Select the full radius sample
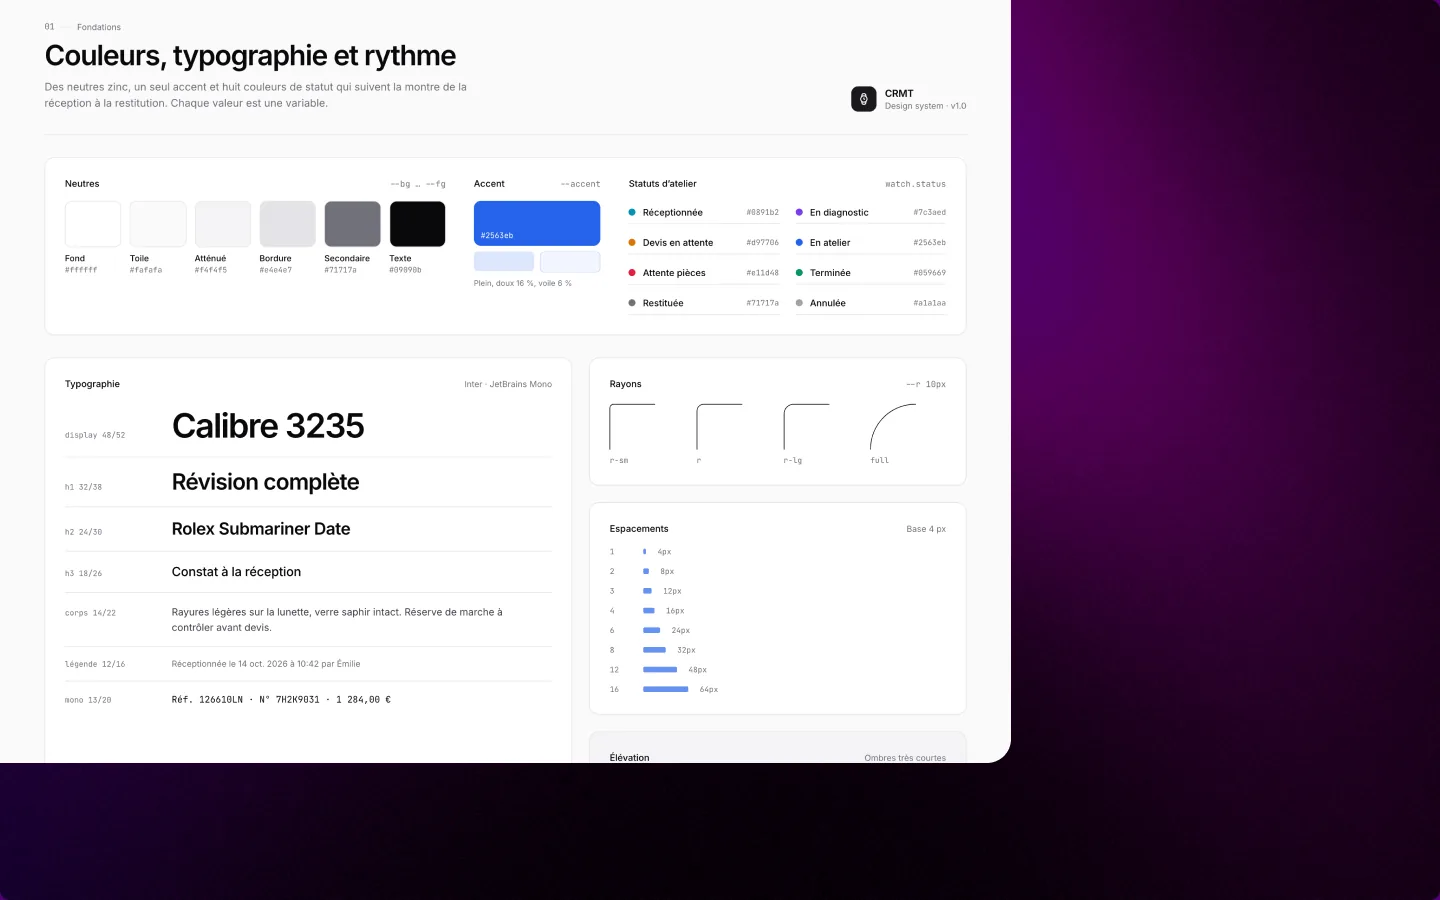Screen dimensions: 1440x900 pyautogui.click(x=894, y=427)
